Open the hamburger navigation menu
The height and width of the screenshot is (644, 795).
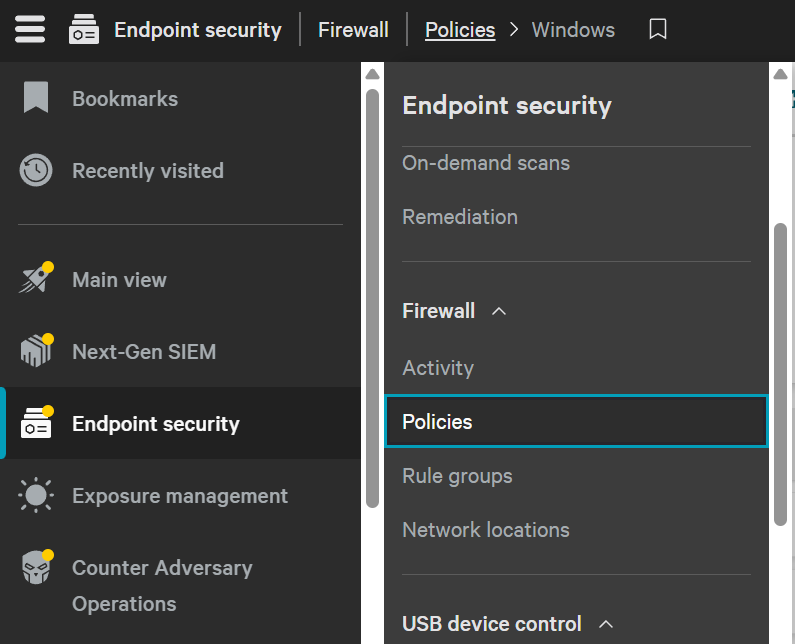(x=30, y=29)
